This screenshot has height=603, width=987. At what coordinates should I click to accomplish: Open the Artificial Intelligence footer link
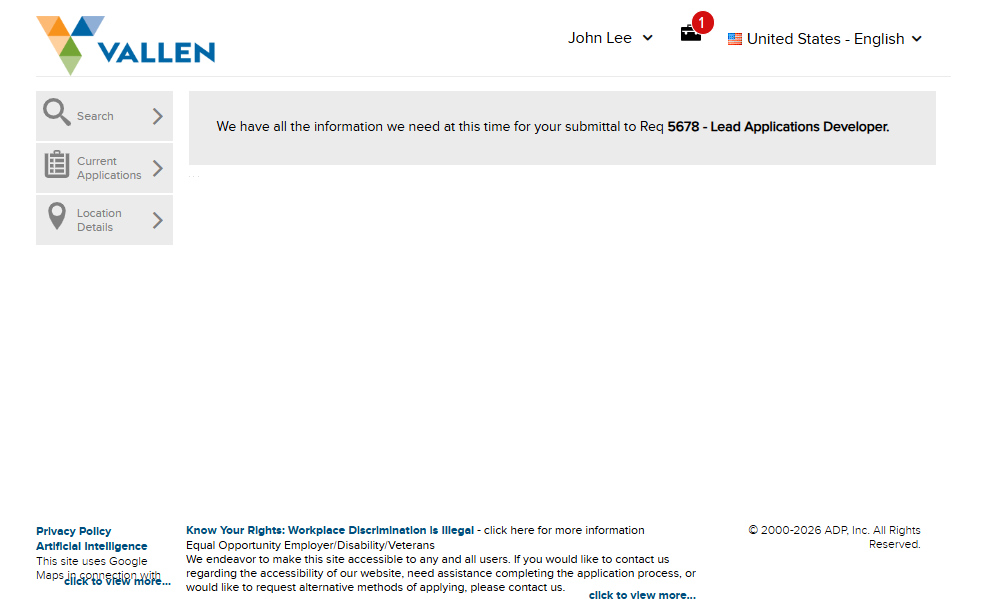[x=91, y=546]
